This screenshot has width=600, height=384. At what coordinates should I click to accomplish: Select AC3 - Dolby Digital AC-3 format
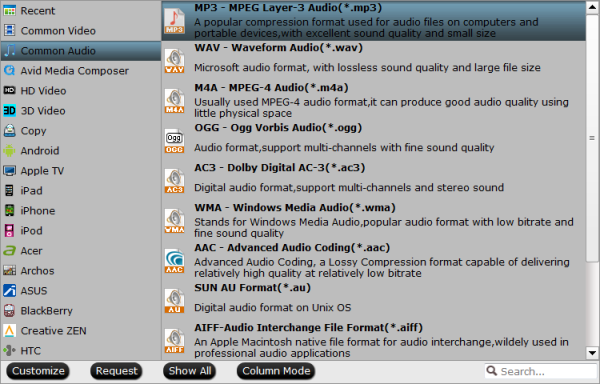click(374, 181)
